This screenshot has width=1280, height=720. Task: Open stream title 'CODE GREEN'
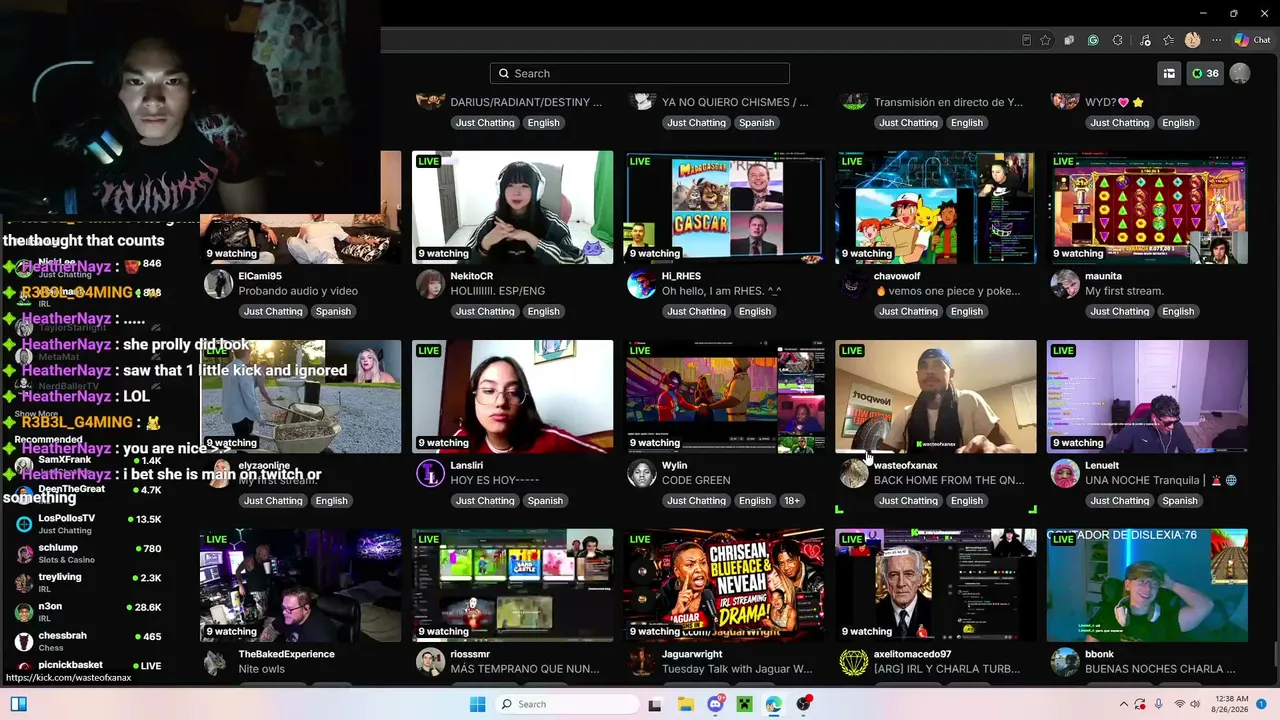pos(696,480)
